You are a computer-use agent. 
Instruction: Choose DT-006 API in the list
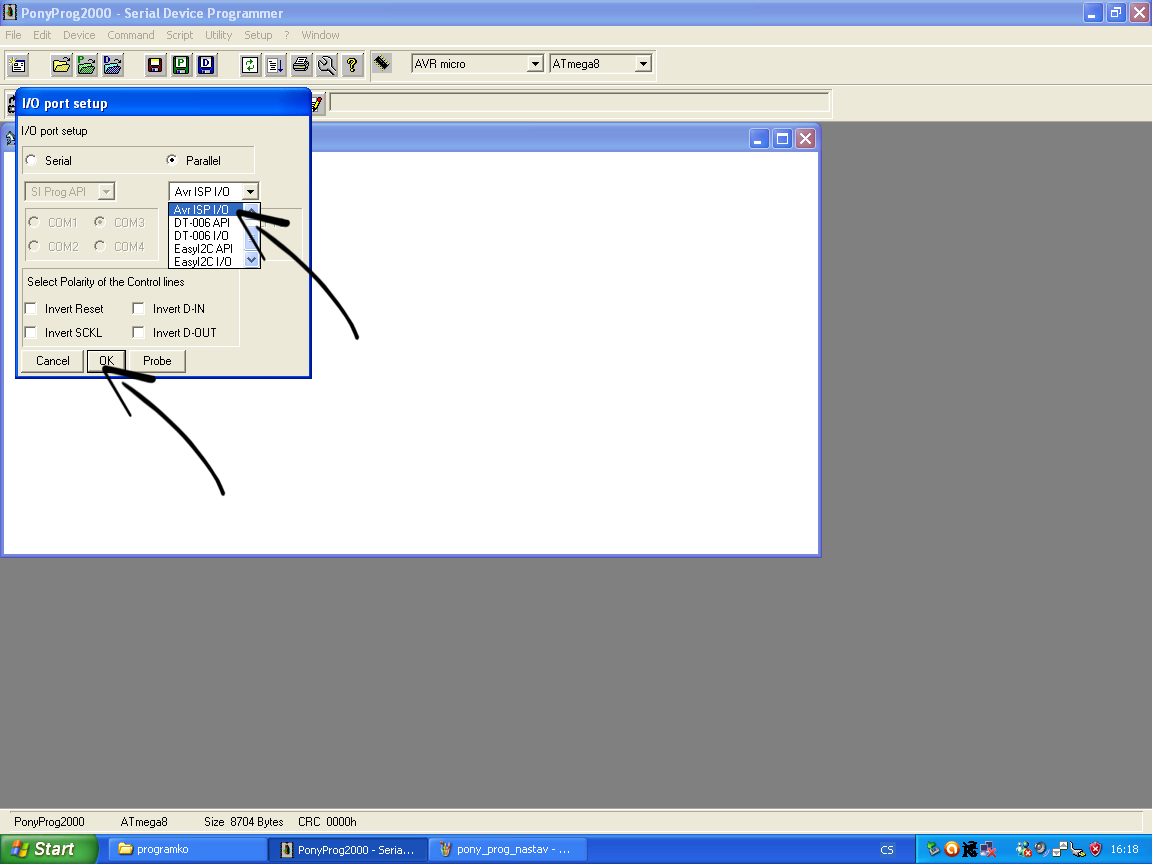pos(207,223)
